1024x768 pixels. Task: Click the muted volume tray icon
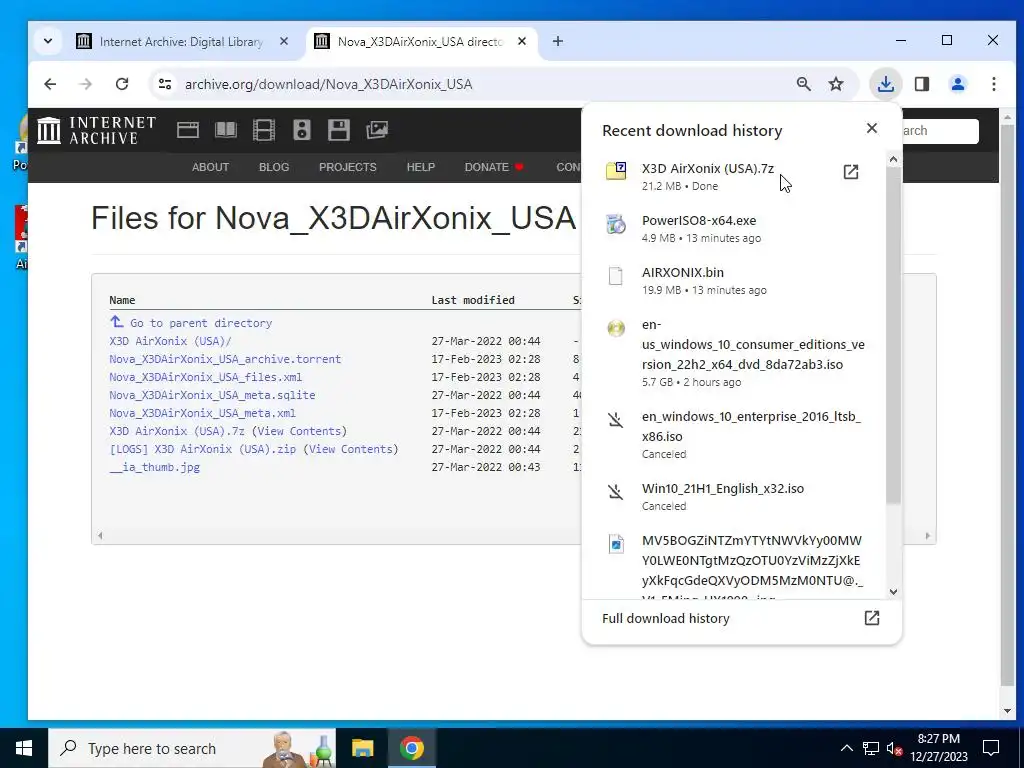point(894,748)
